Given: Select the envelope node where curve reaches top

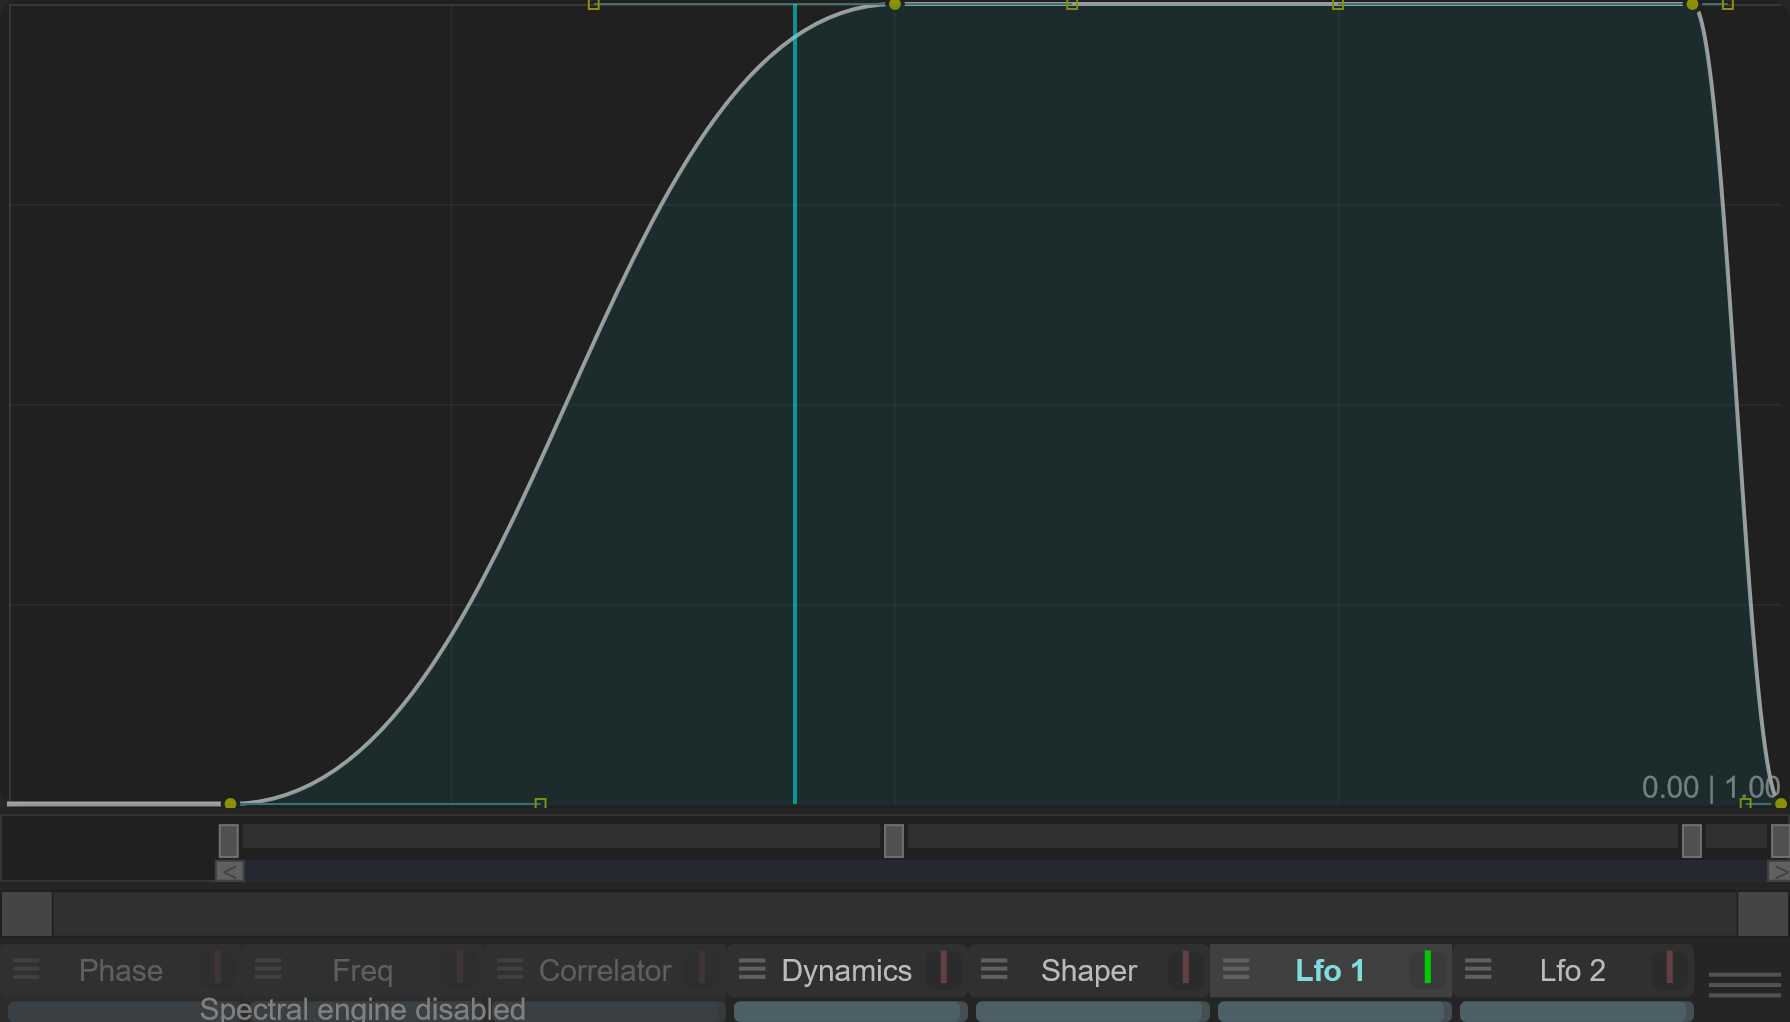Looking at the screenshot, I should pyautogui.click(x=895, y=5).
